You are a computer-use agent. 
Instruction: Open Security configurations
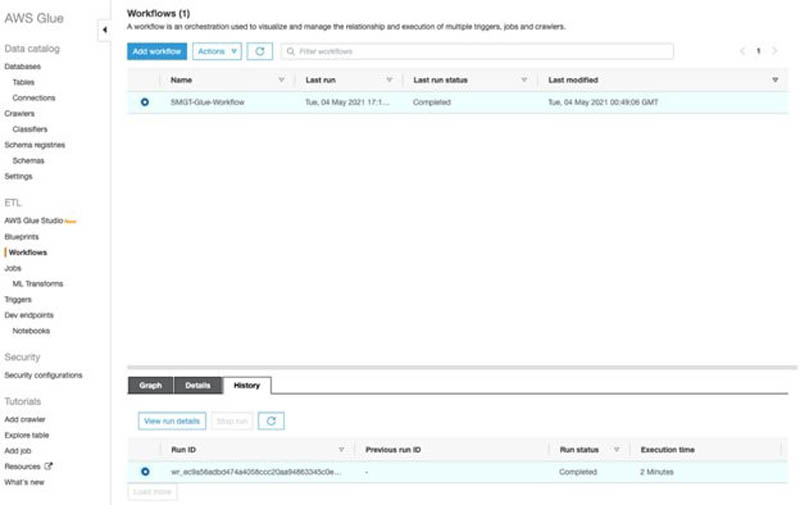coord(43,375)
